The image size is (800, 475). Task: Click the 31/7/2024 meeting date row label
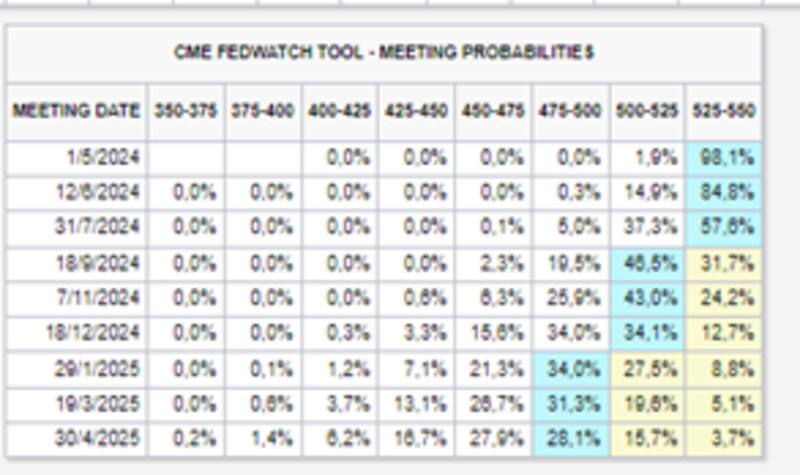pos(98,227)
